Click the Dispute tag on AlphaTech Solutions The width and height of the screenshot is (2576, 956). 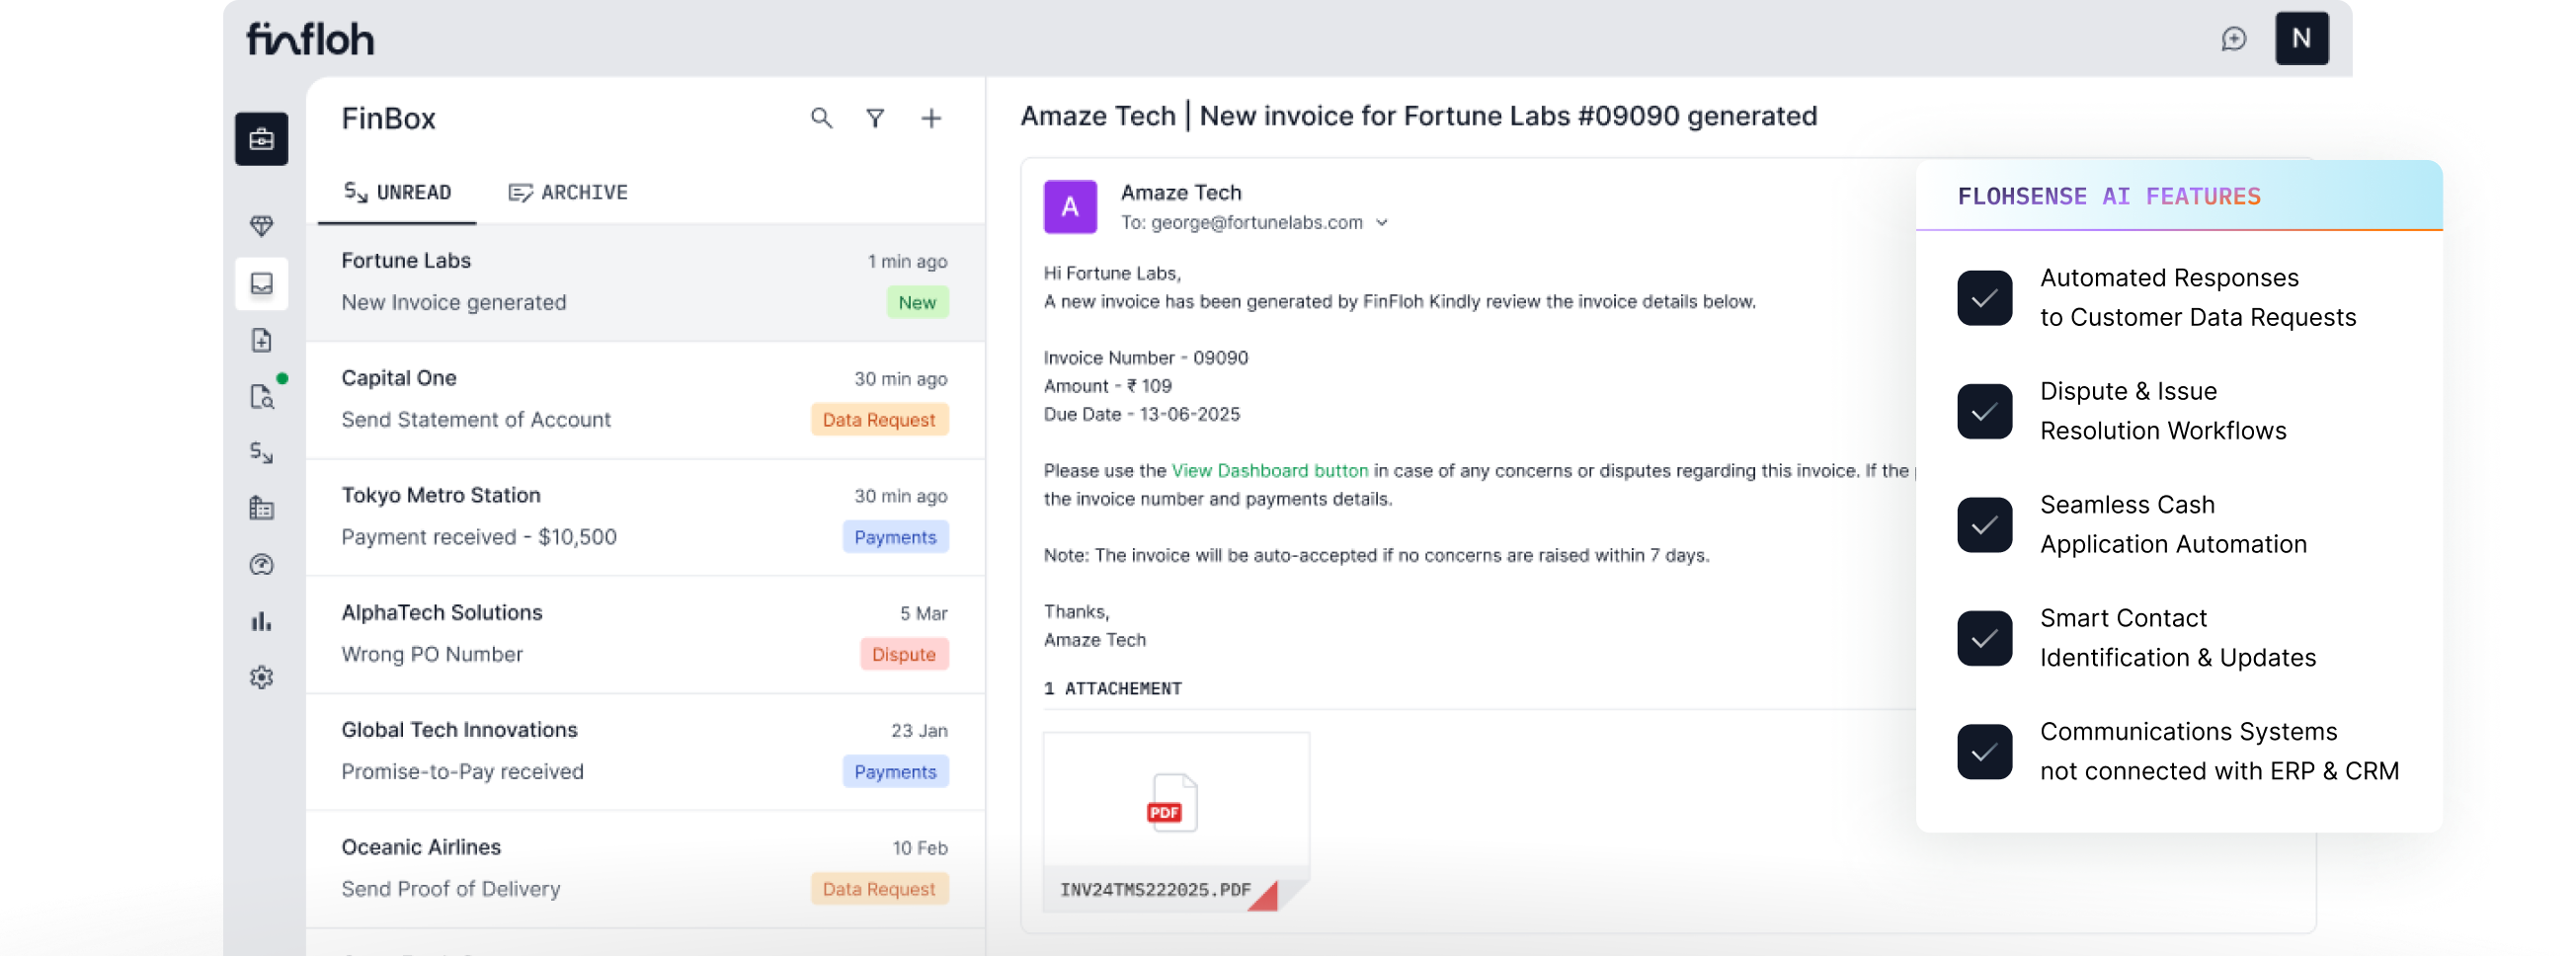click(903, 654)
